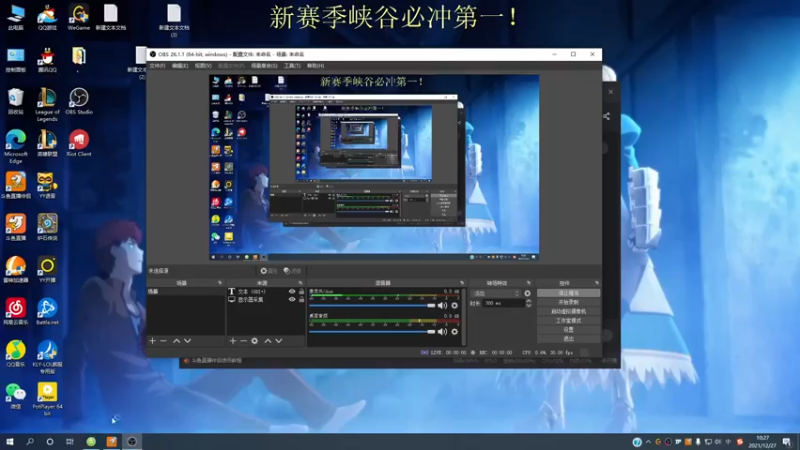Toggle visibility of 显示器采集 source
Viewport: 800px width, 450px height.
pyautogui.click(x=292, y=299)
